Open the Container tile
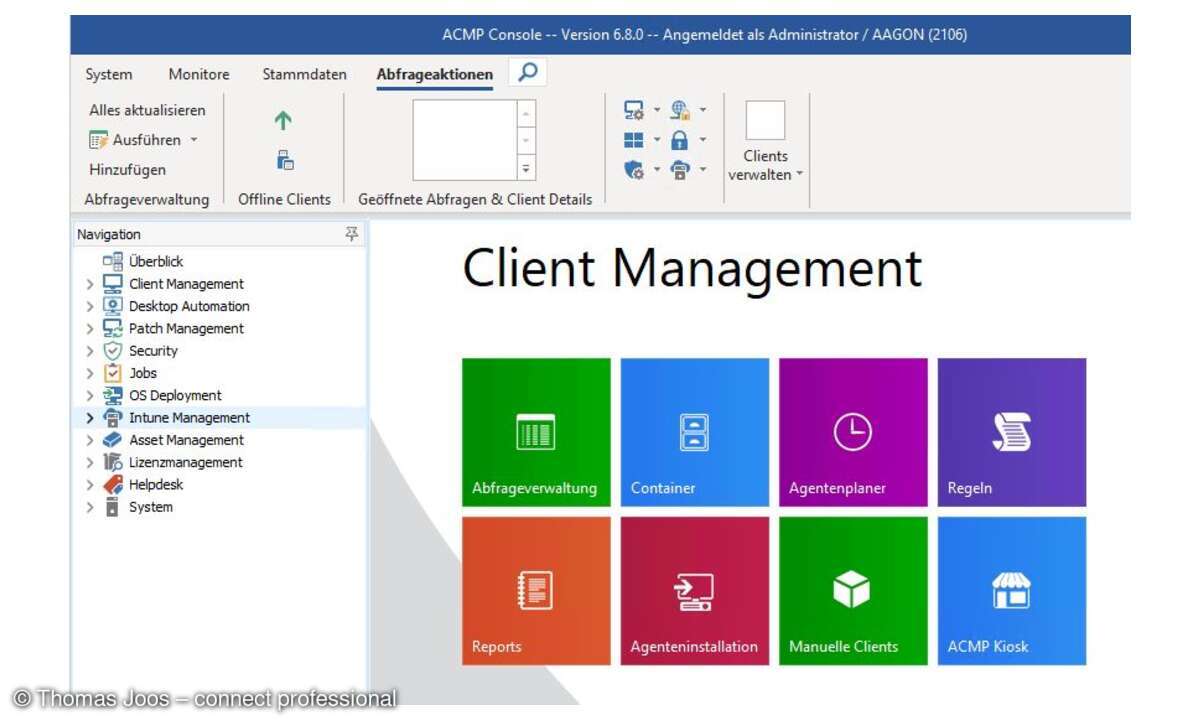Image resolution: width=1200 pixels, height=720 pixels. pos(694,430)
